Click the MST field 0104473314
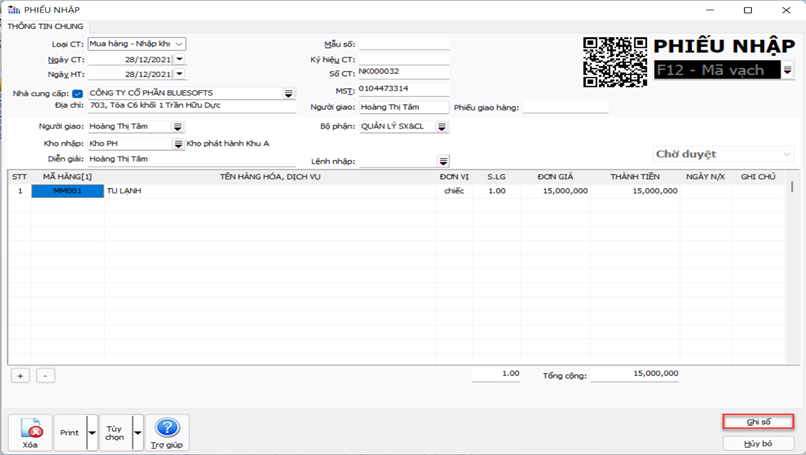This screenshot has height=455, width=806. click(x=404, y=89)
